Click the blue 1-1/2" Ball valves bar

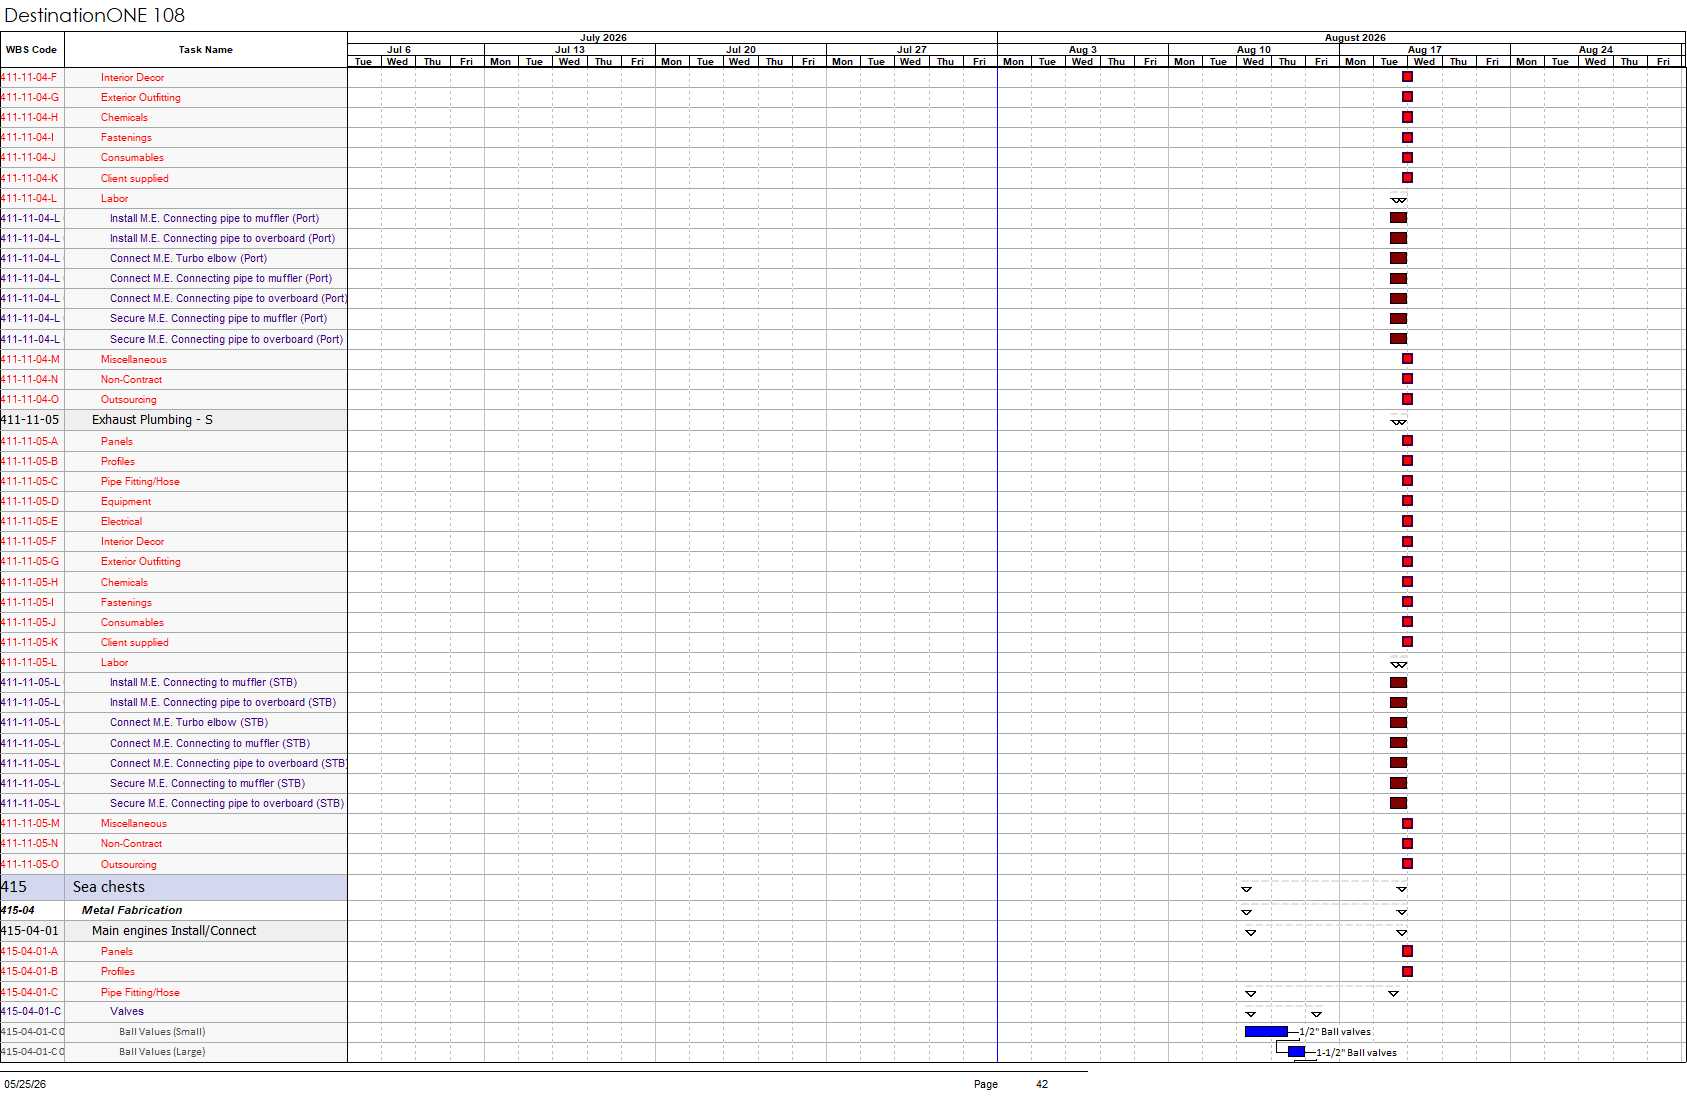coord(1297,1052)
